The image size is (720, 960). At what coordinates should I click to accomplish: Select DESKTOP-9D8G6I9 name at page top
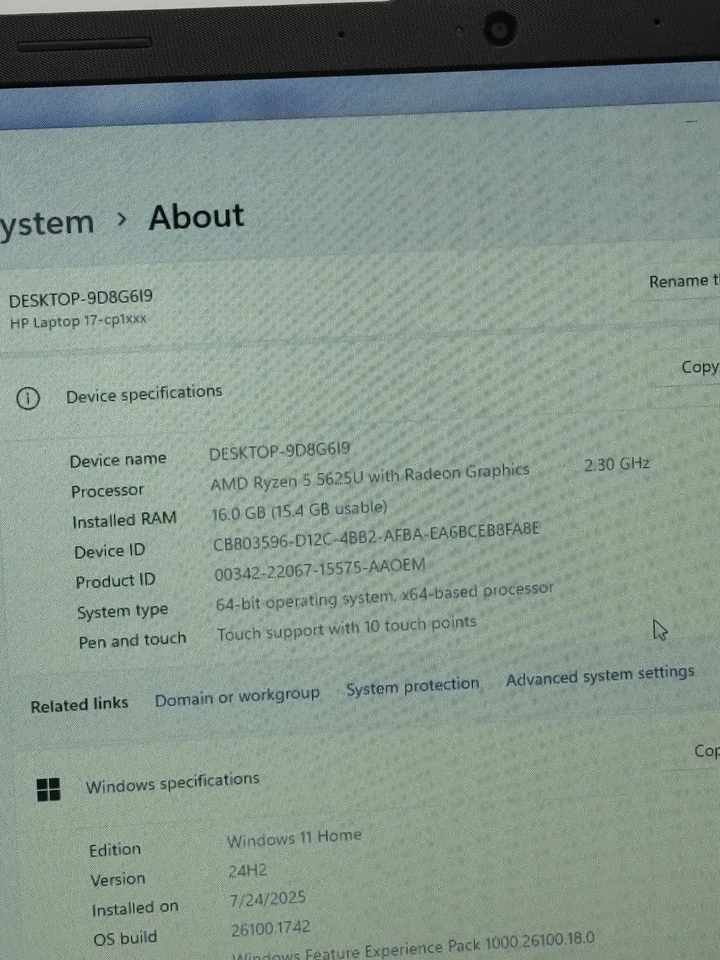(81, 298)
